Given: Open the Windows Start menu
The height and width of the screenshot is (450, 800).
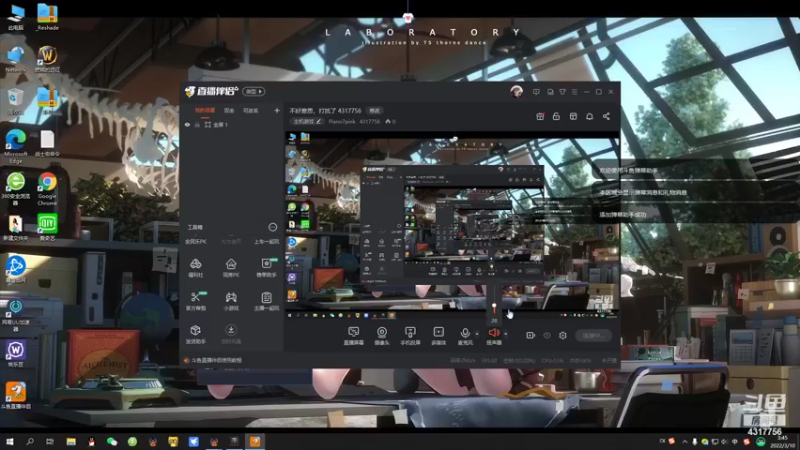Looking at the screenshot, I should point(9,441).
